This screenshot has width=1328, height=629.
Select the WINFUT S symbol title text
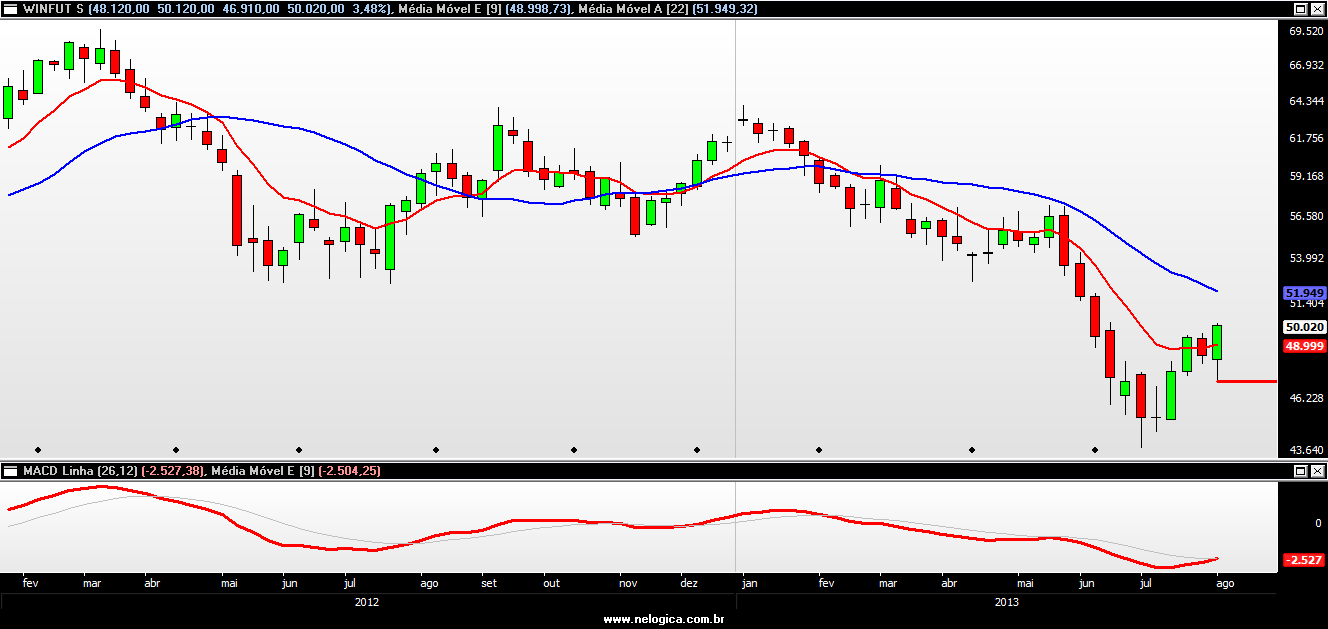click(x=54, y=8)
